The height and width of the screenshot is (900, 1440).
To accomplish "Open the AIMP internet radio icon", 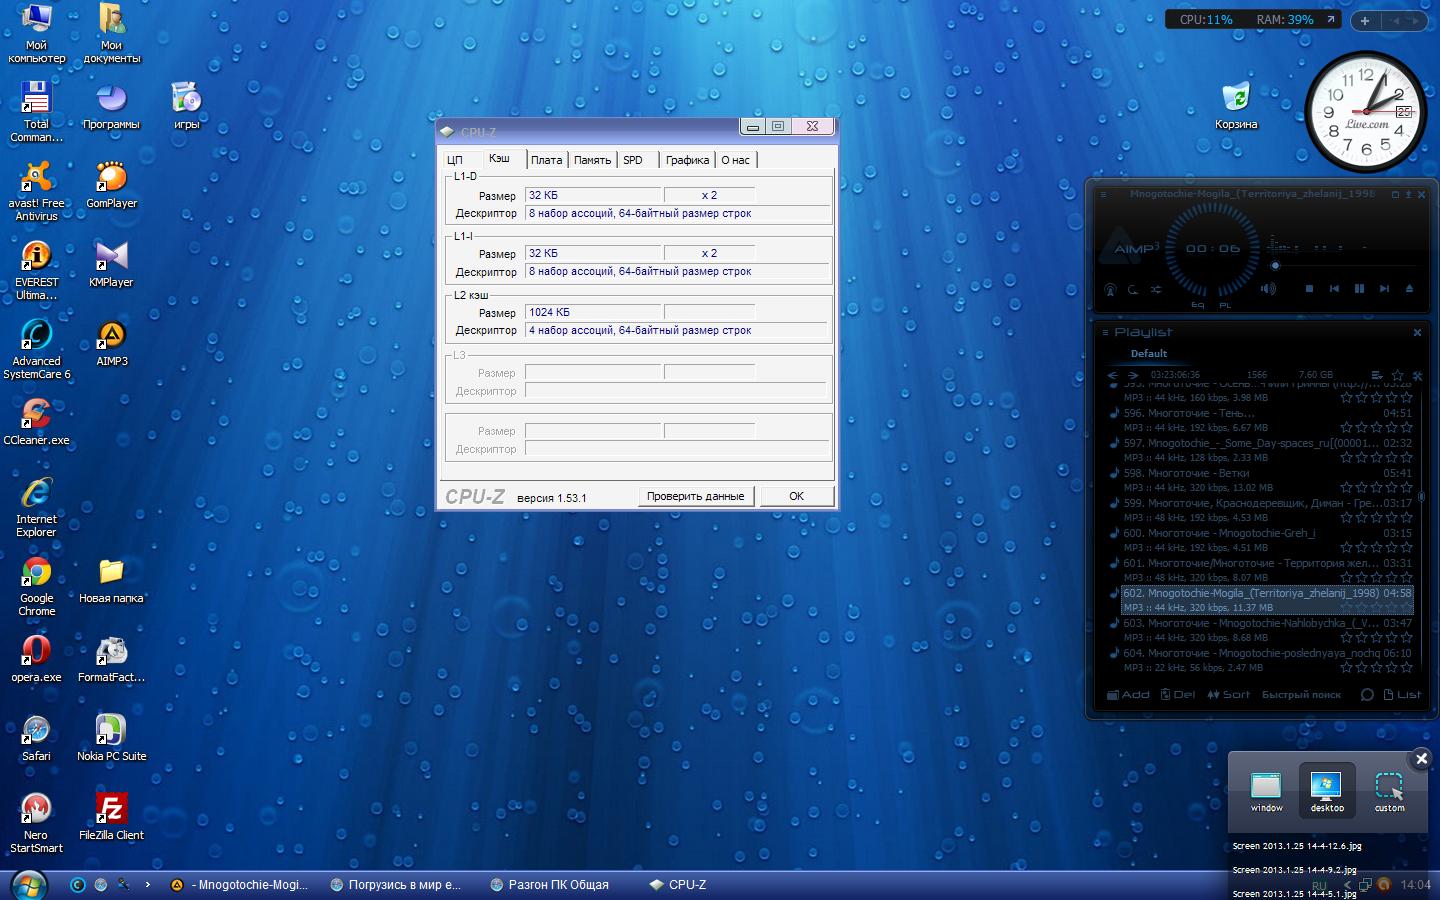I will click(1110, 290).
